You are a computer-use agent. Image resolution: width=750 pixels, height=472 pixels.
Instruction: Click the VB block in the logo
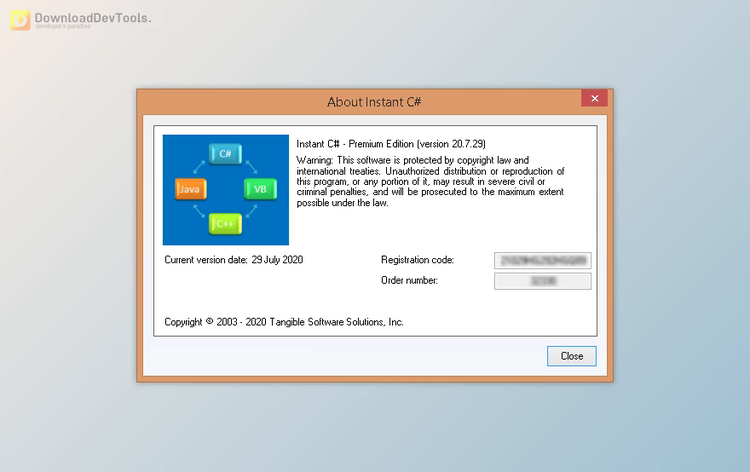click(x=260, y=189)
